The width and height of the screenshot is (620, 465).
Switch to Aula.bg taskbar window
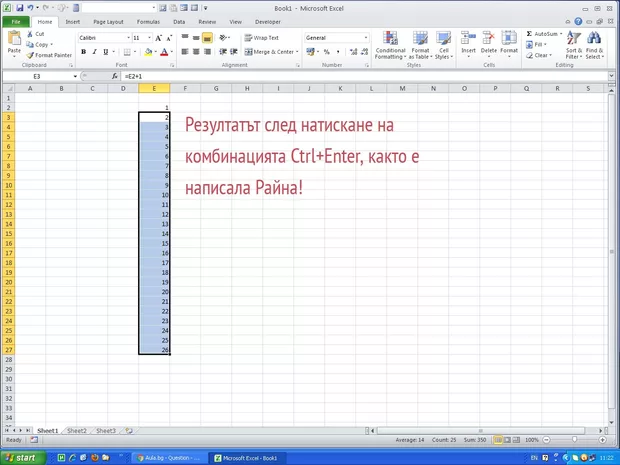tap(168, 458)
